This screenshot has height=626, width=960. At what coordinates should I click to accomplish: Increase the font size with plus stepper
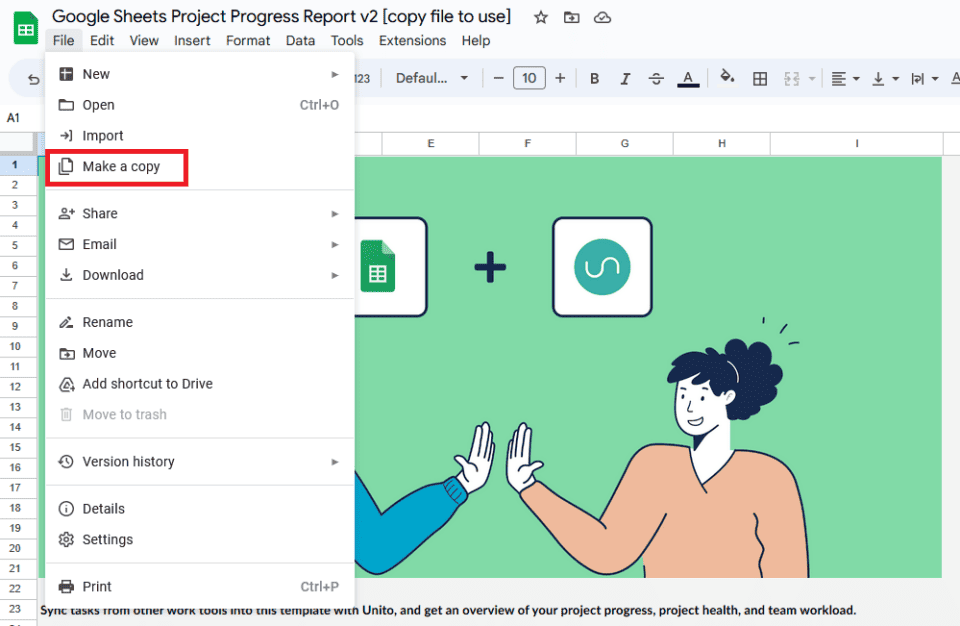[560, 77]
